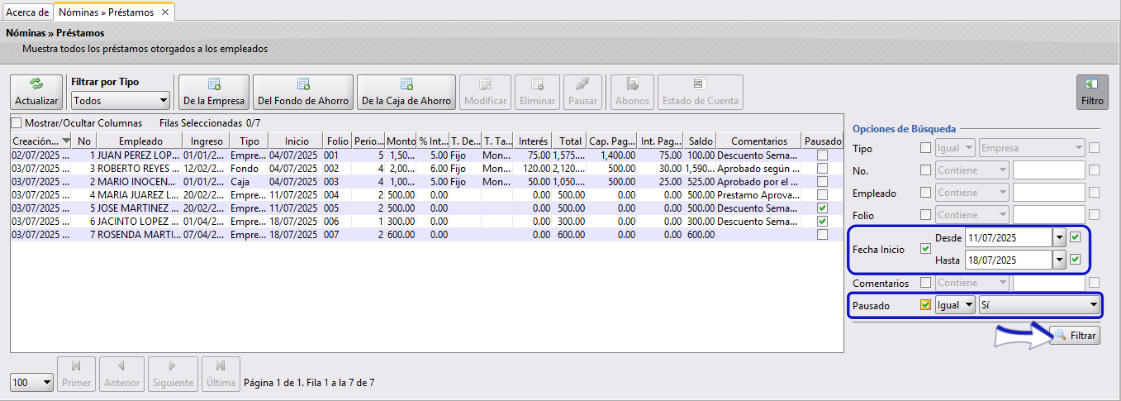Viewport: 1121px width, 401px height.
Task: Open the Filtrar por Tipo dropdown
Action: 121,100
